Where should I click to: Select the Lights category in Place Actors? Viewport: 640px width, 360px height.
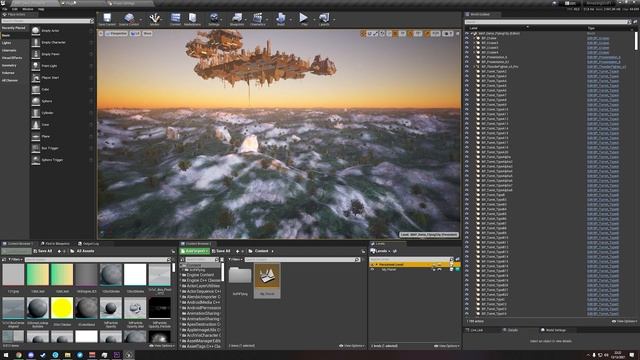pos(7,43)
